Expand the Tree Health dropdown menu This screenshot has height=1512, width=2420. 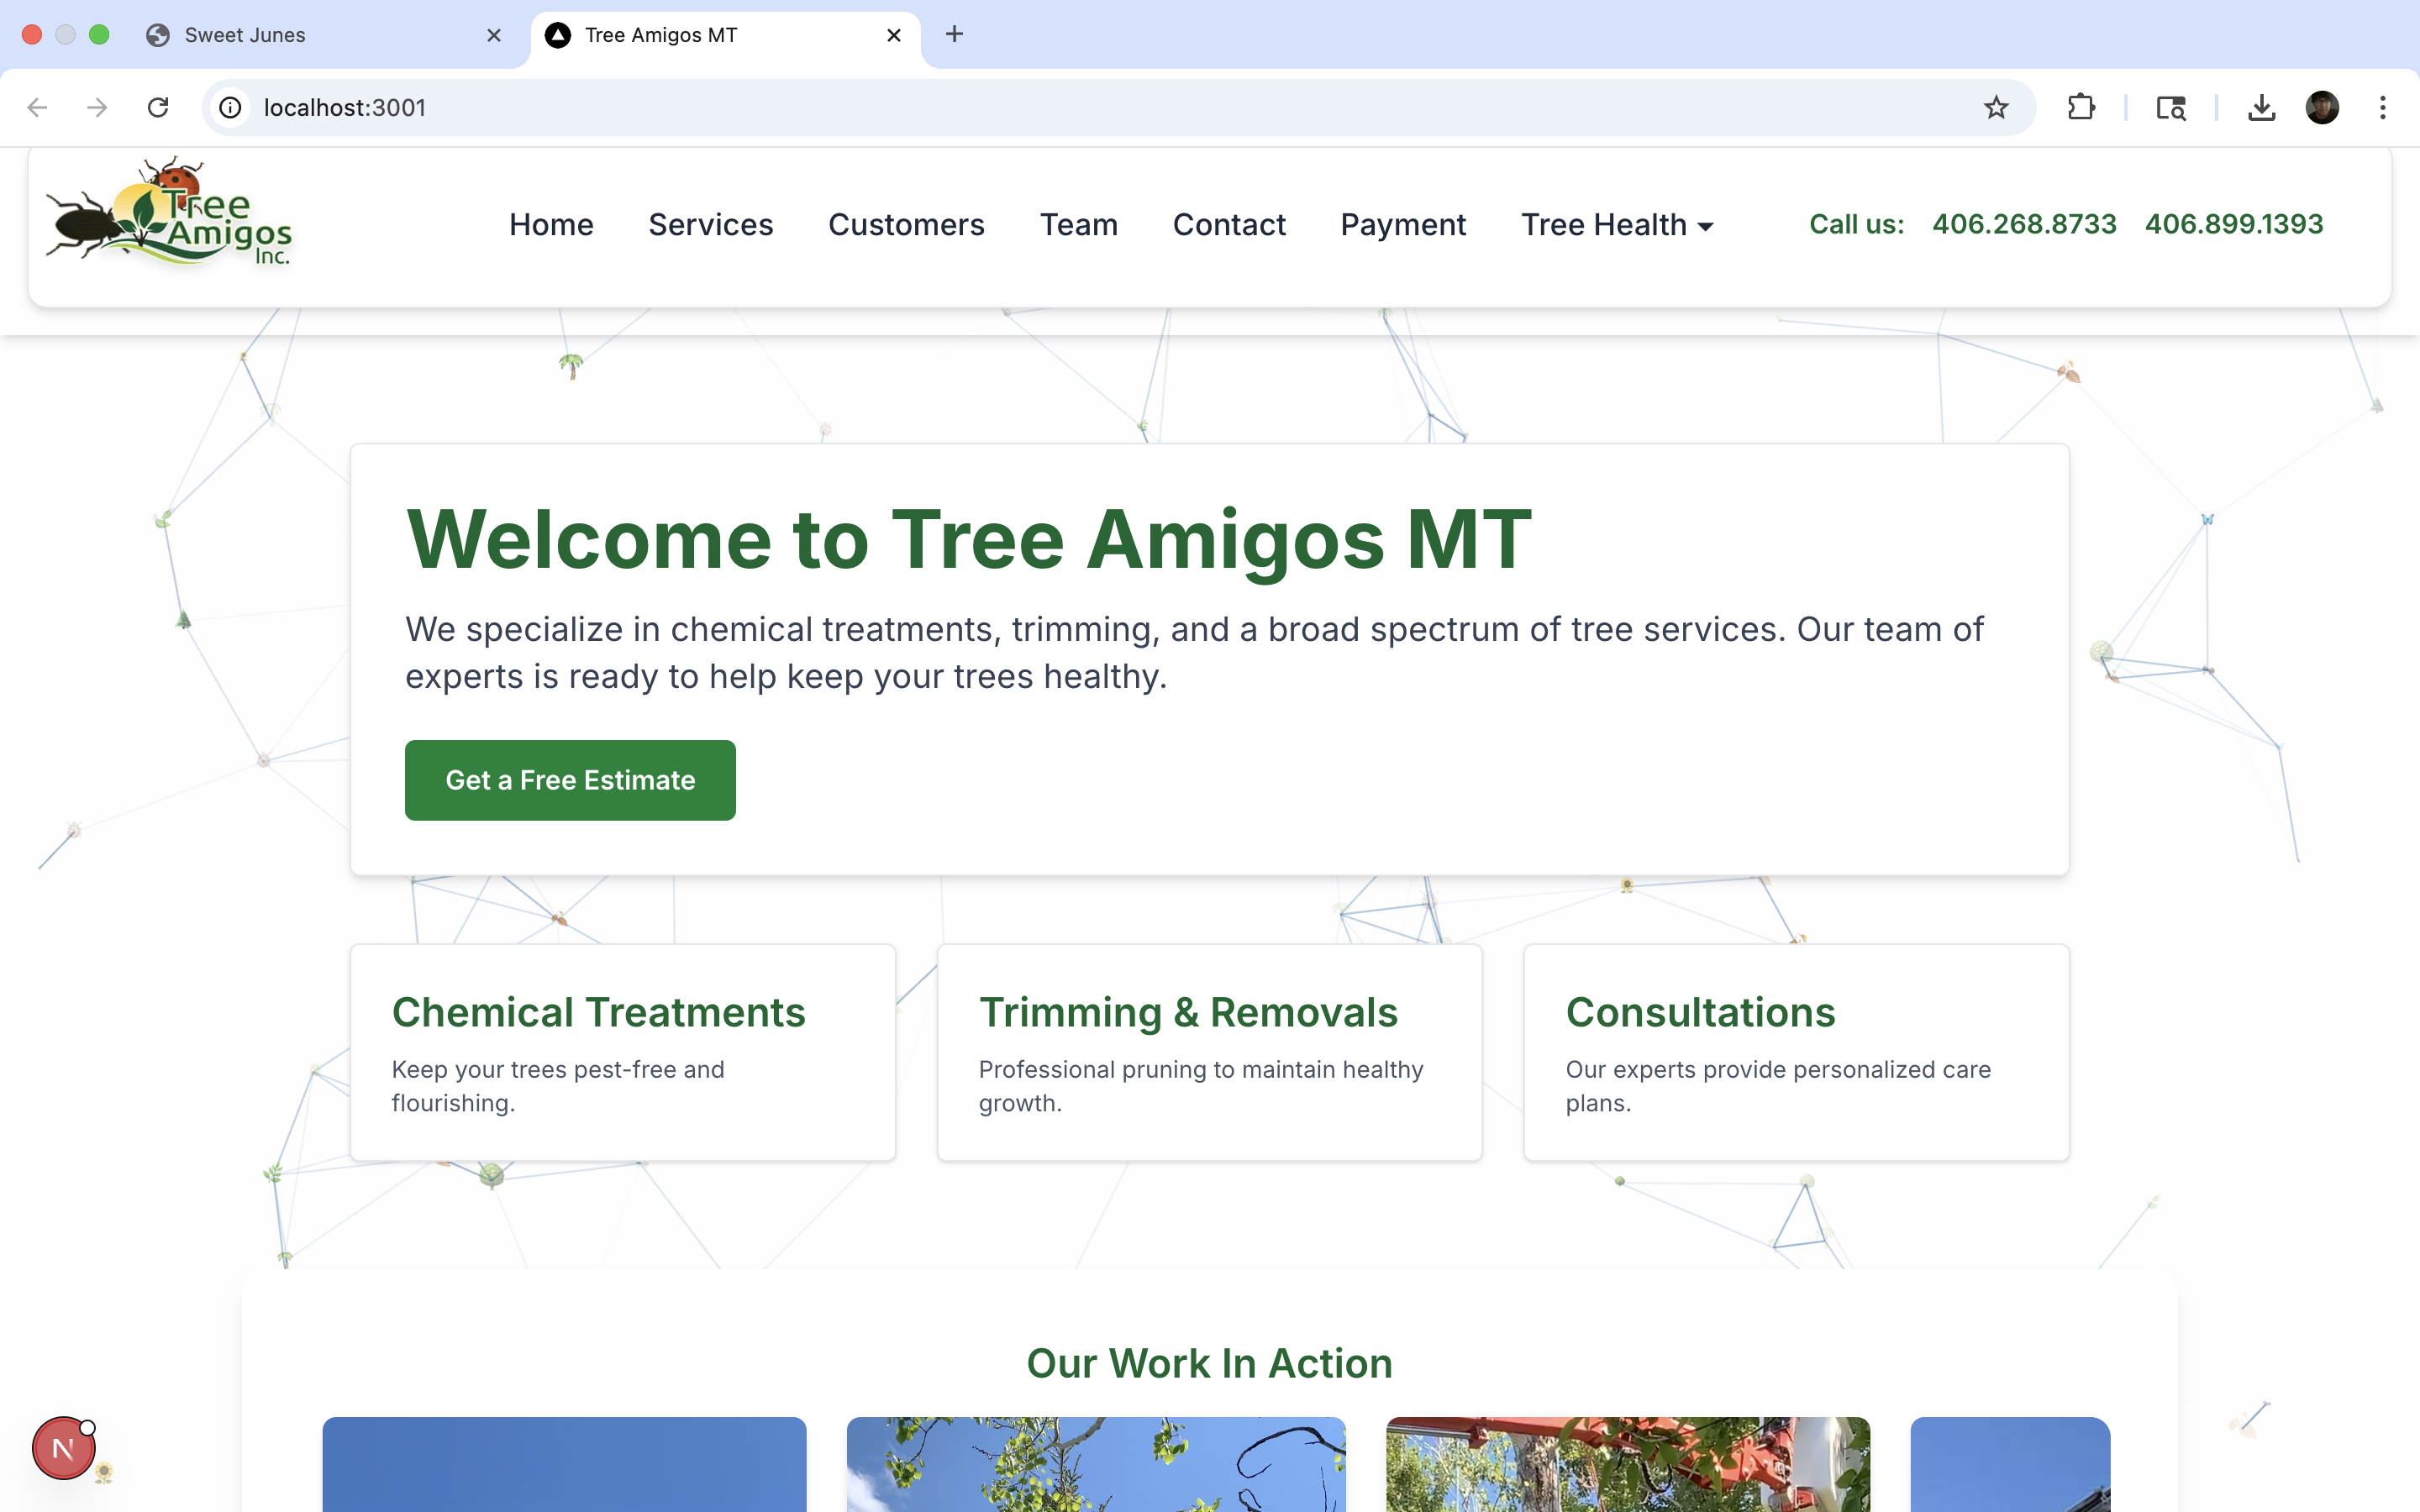pyautogui.click(x=1617, y=224)
